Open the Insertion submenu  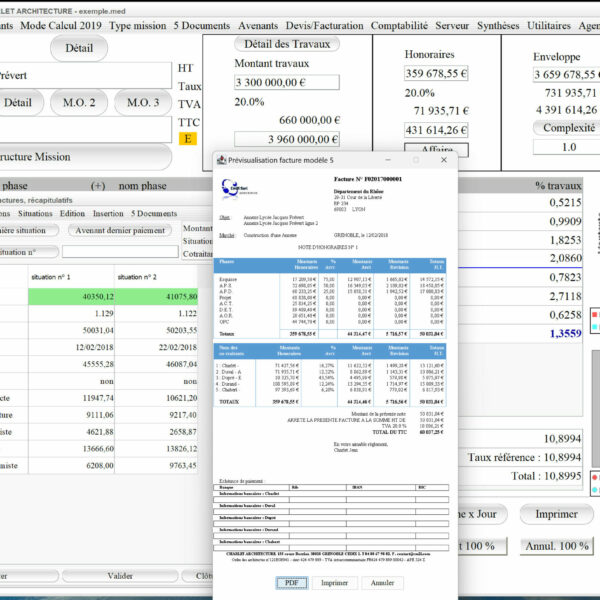108,214
